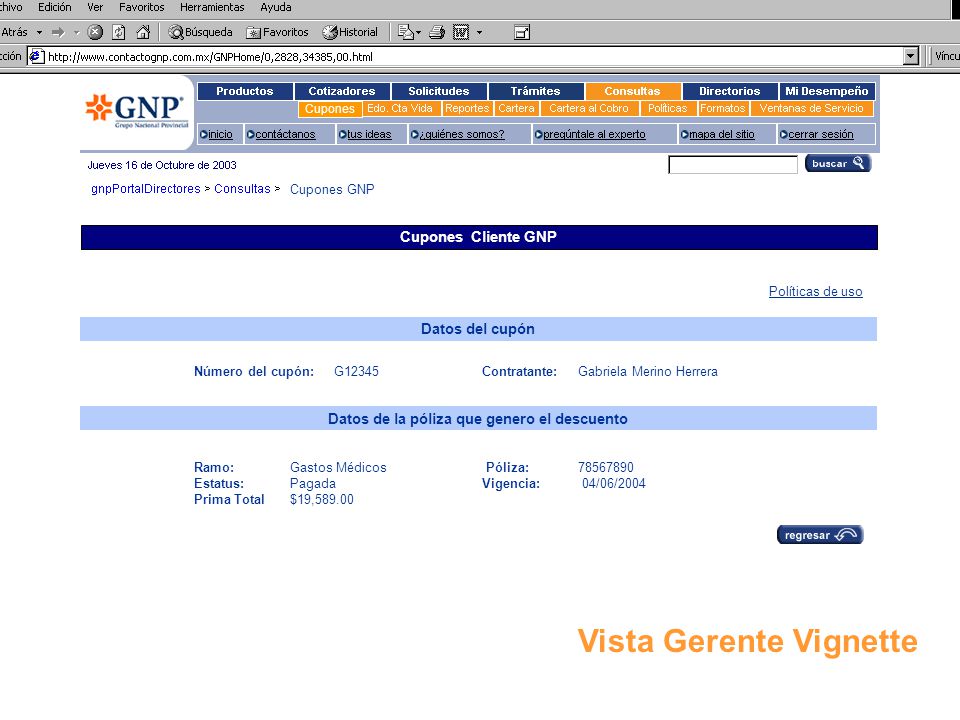Image resolution: width=960 pixels, height=720 pixels.
Task: Click the pregúntale al experto link
Action: [x=594, y=134]
